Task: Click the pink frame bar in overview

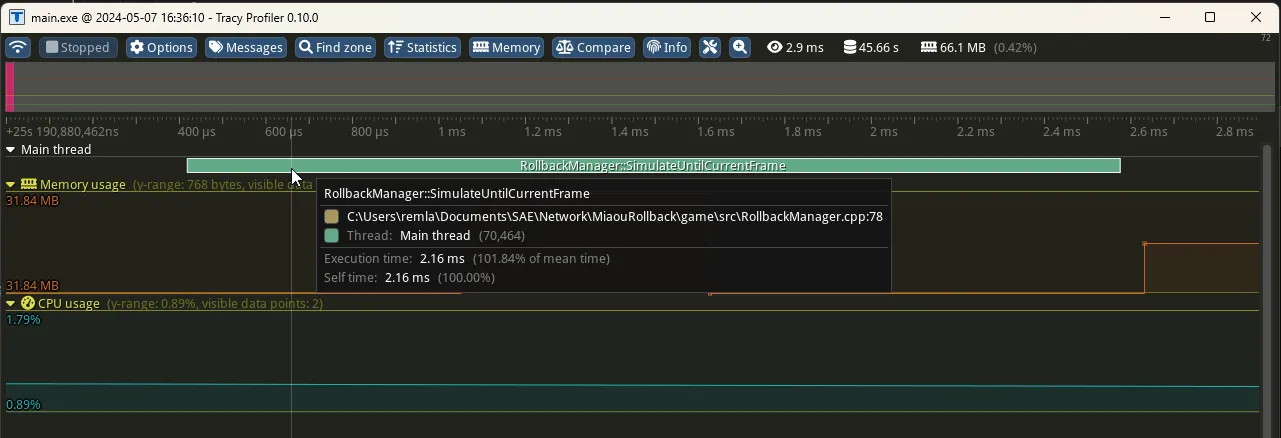Action: [10, 87]
